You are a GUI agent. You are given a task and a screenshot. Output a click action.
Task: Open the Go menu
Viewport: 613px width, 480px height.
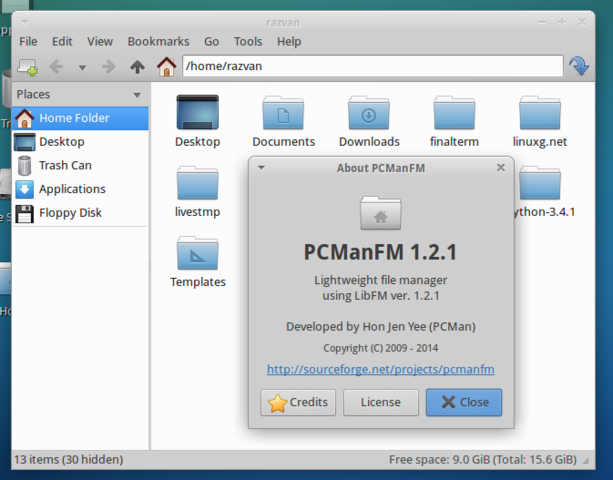tap(212, 41)
